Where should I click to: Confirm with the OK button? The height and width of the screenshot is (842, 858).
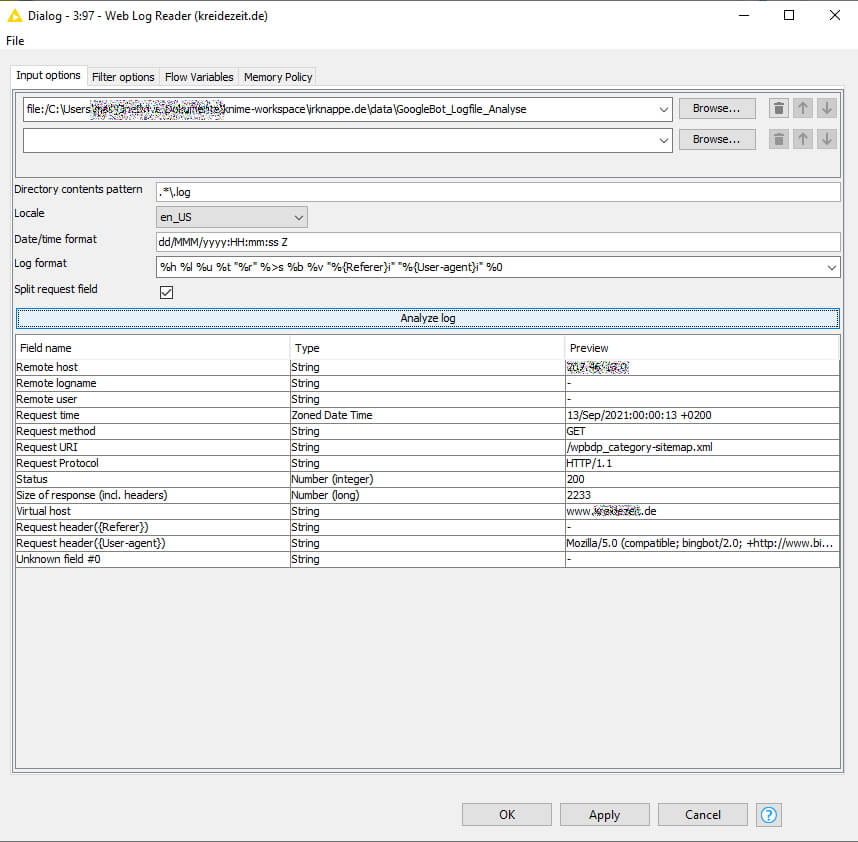click(507, 815)
